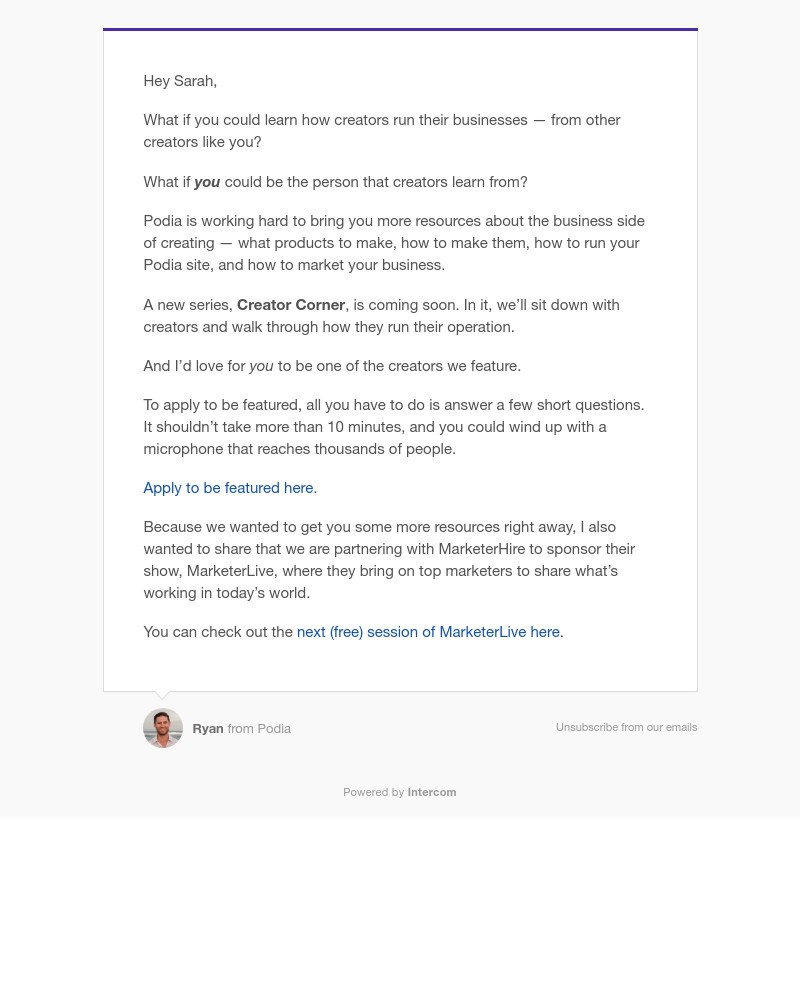This screenshot has width=800, height=1000.
Task: Click the paragraph starting 'Because we wanted'
Action: point(389,560)
